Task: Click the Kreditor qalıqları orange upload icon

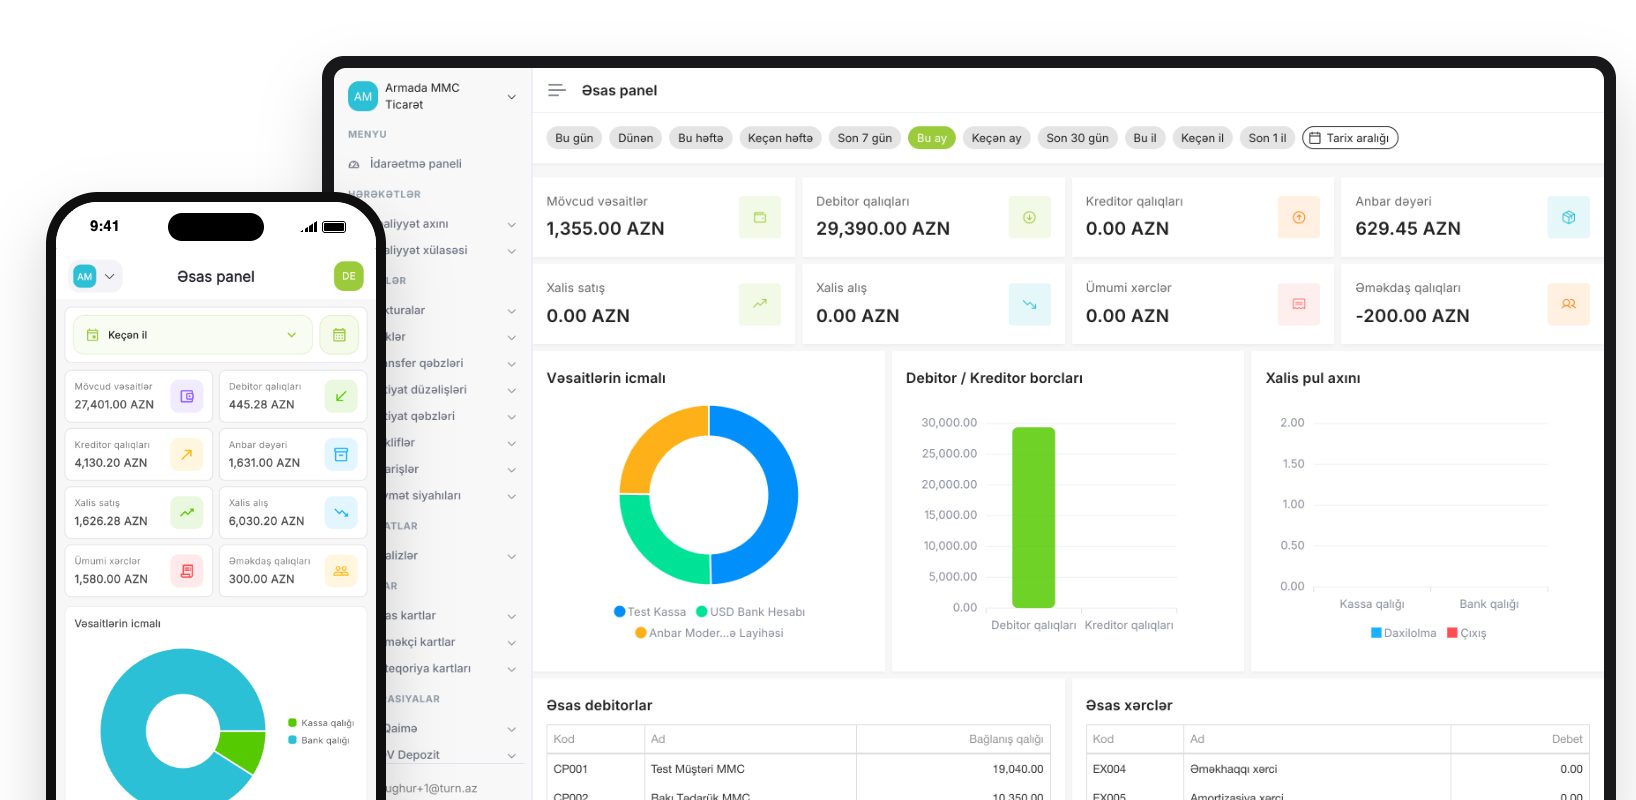Action: [x=1299, y=217]
